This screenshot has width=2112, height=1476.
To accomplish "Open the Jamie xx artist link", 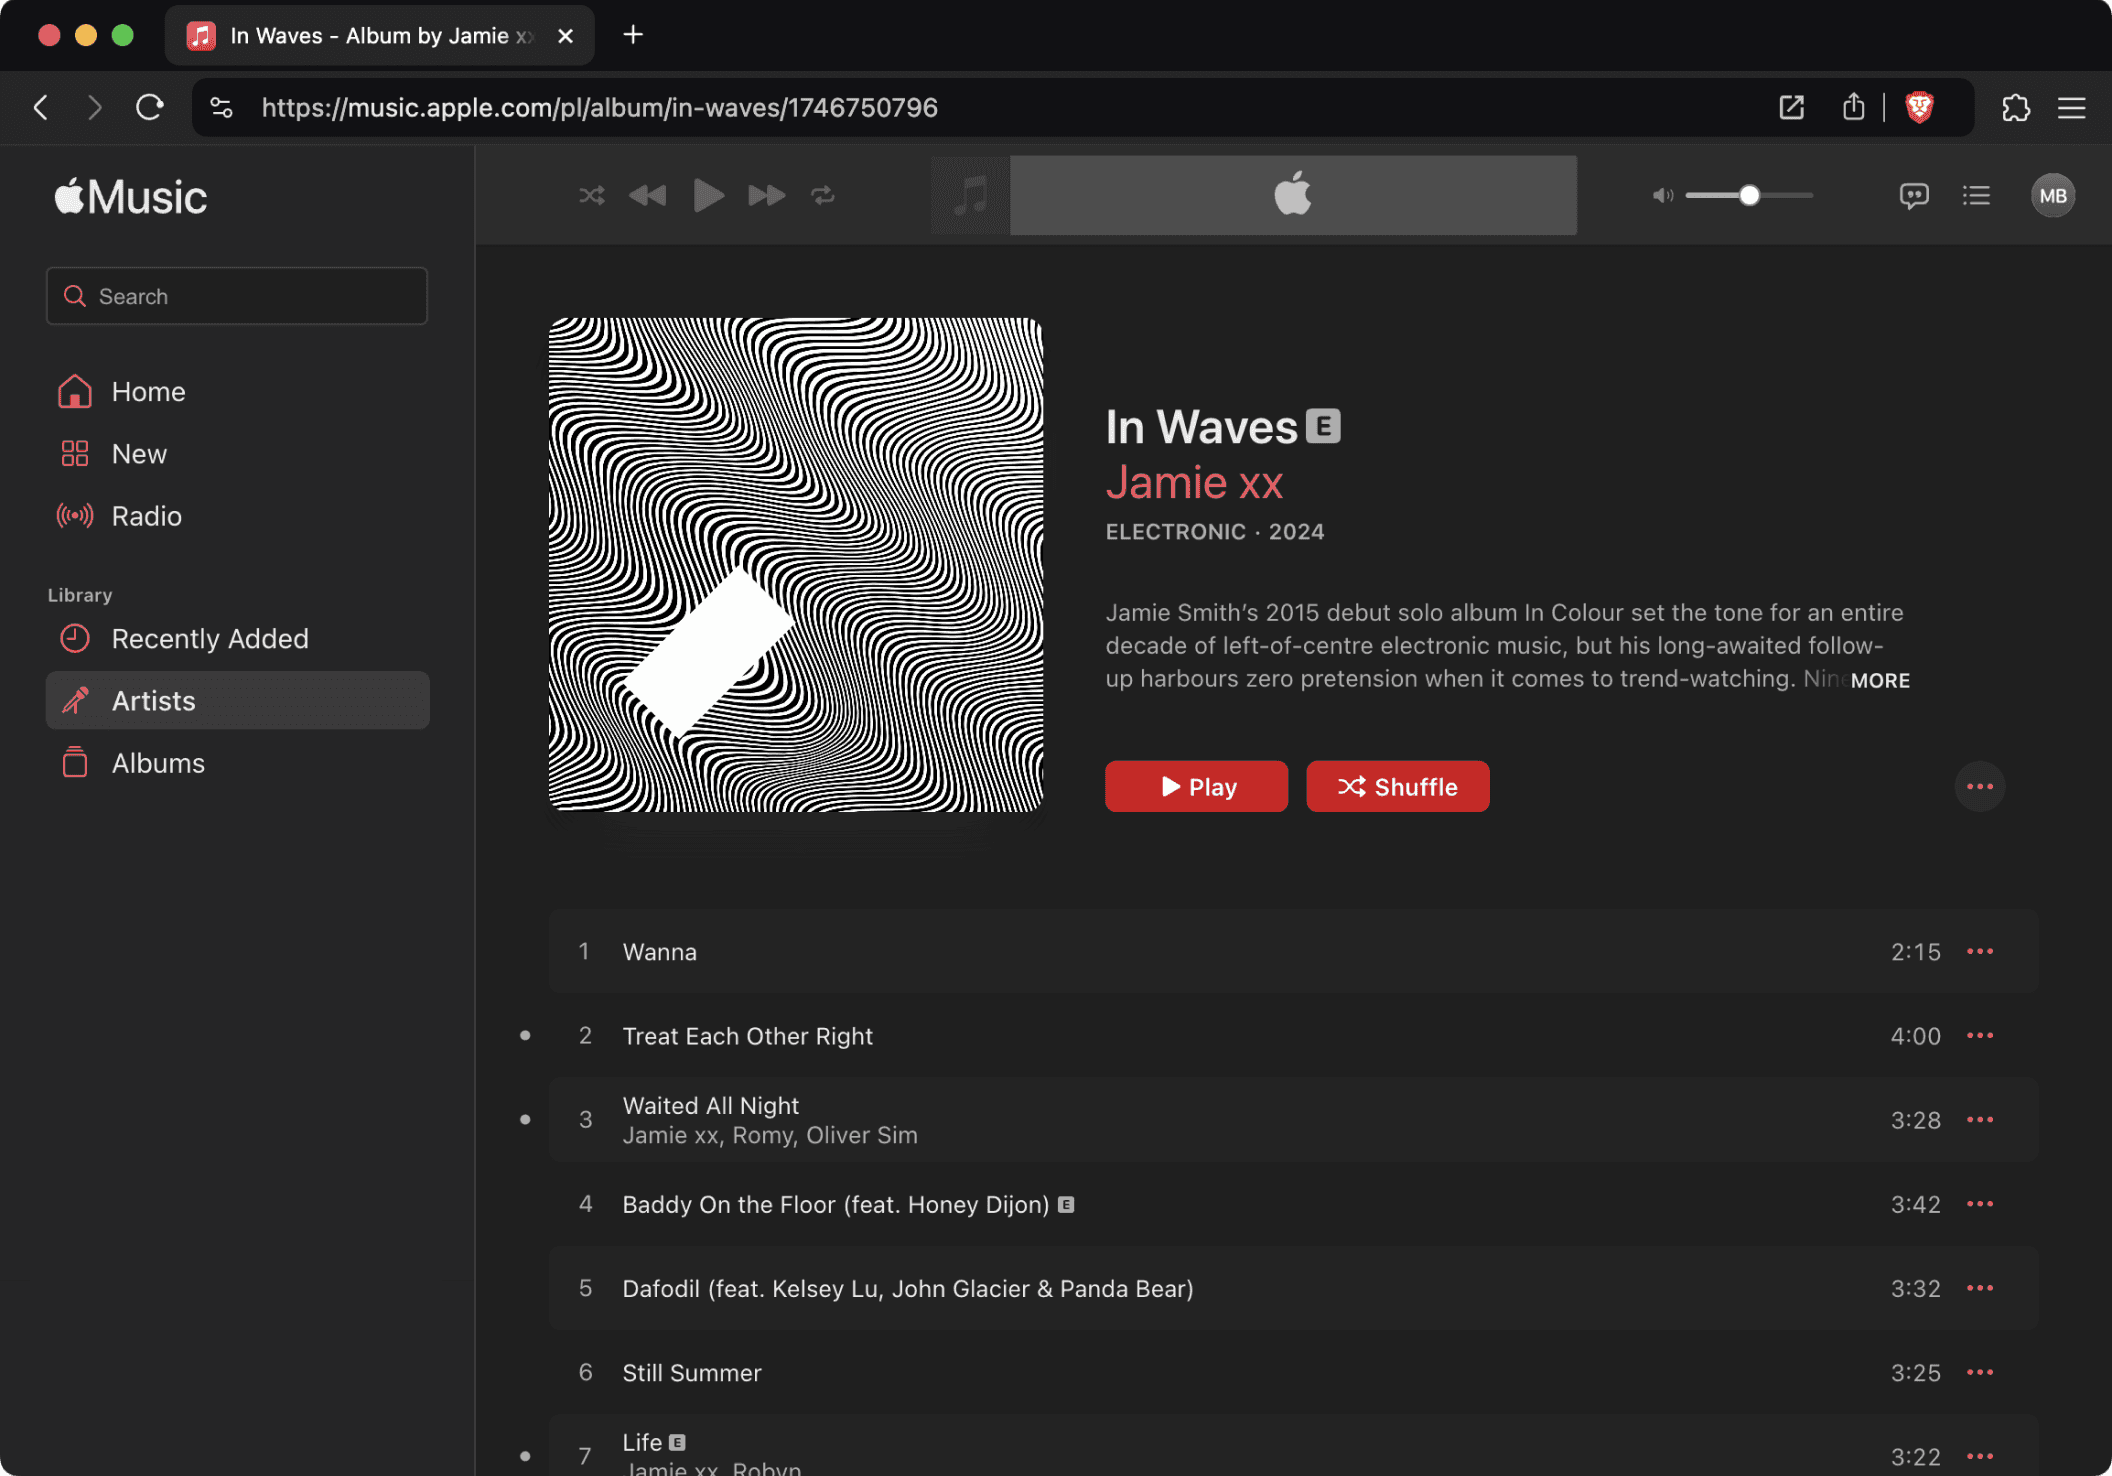I will 1194,483.
